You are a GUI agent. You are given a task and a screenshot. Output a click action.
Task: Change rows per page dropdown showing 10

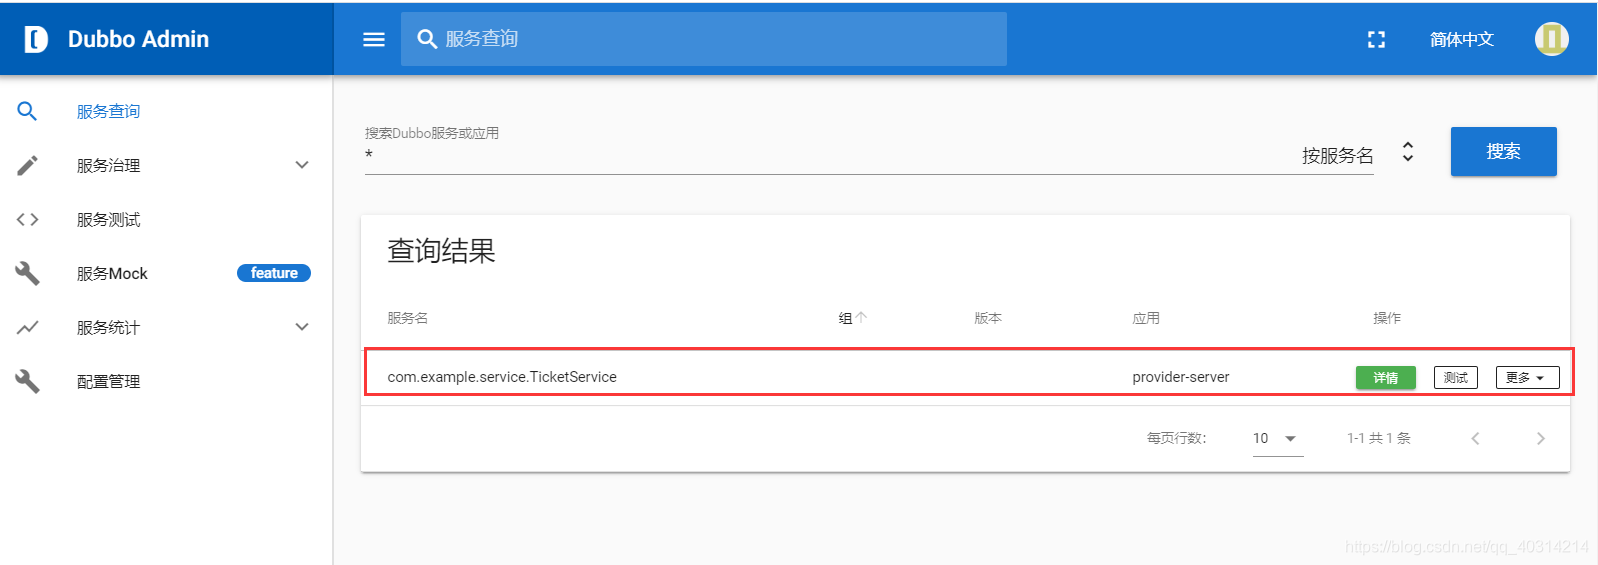[x=1278, y=438]
